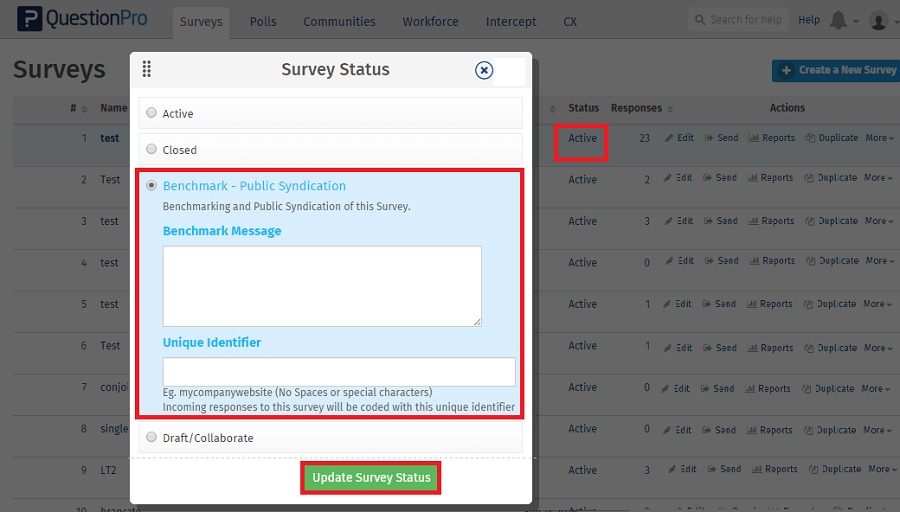Open the Polls tab
Image resolution: width=900 pixels, height=512 pixels.
[263, 21]
